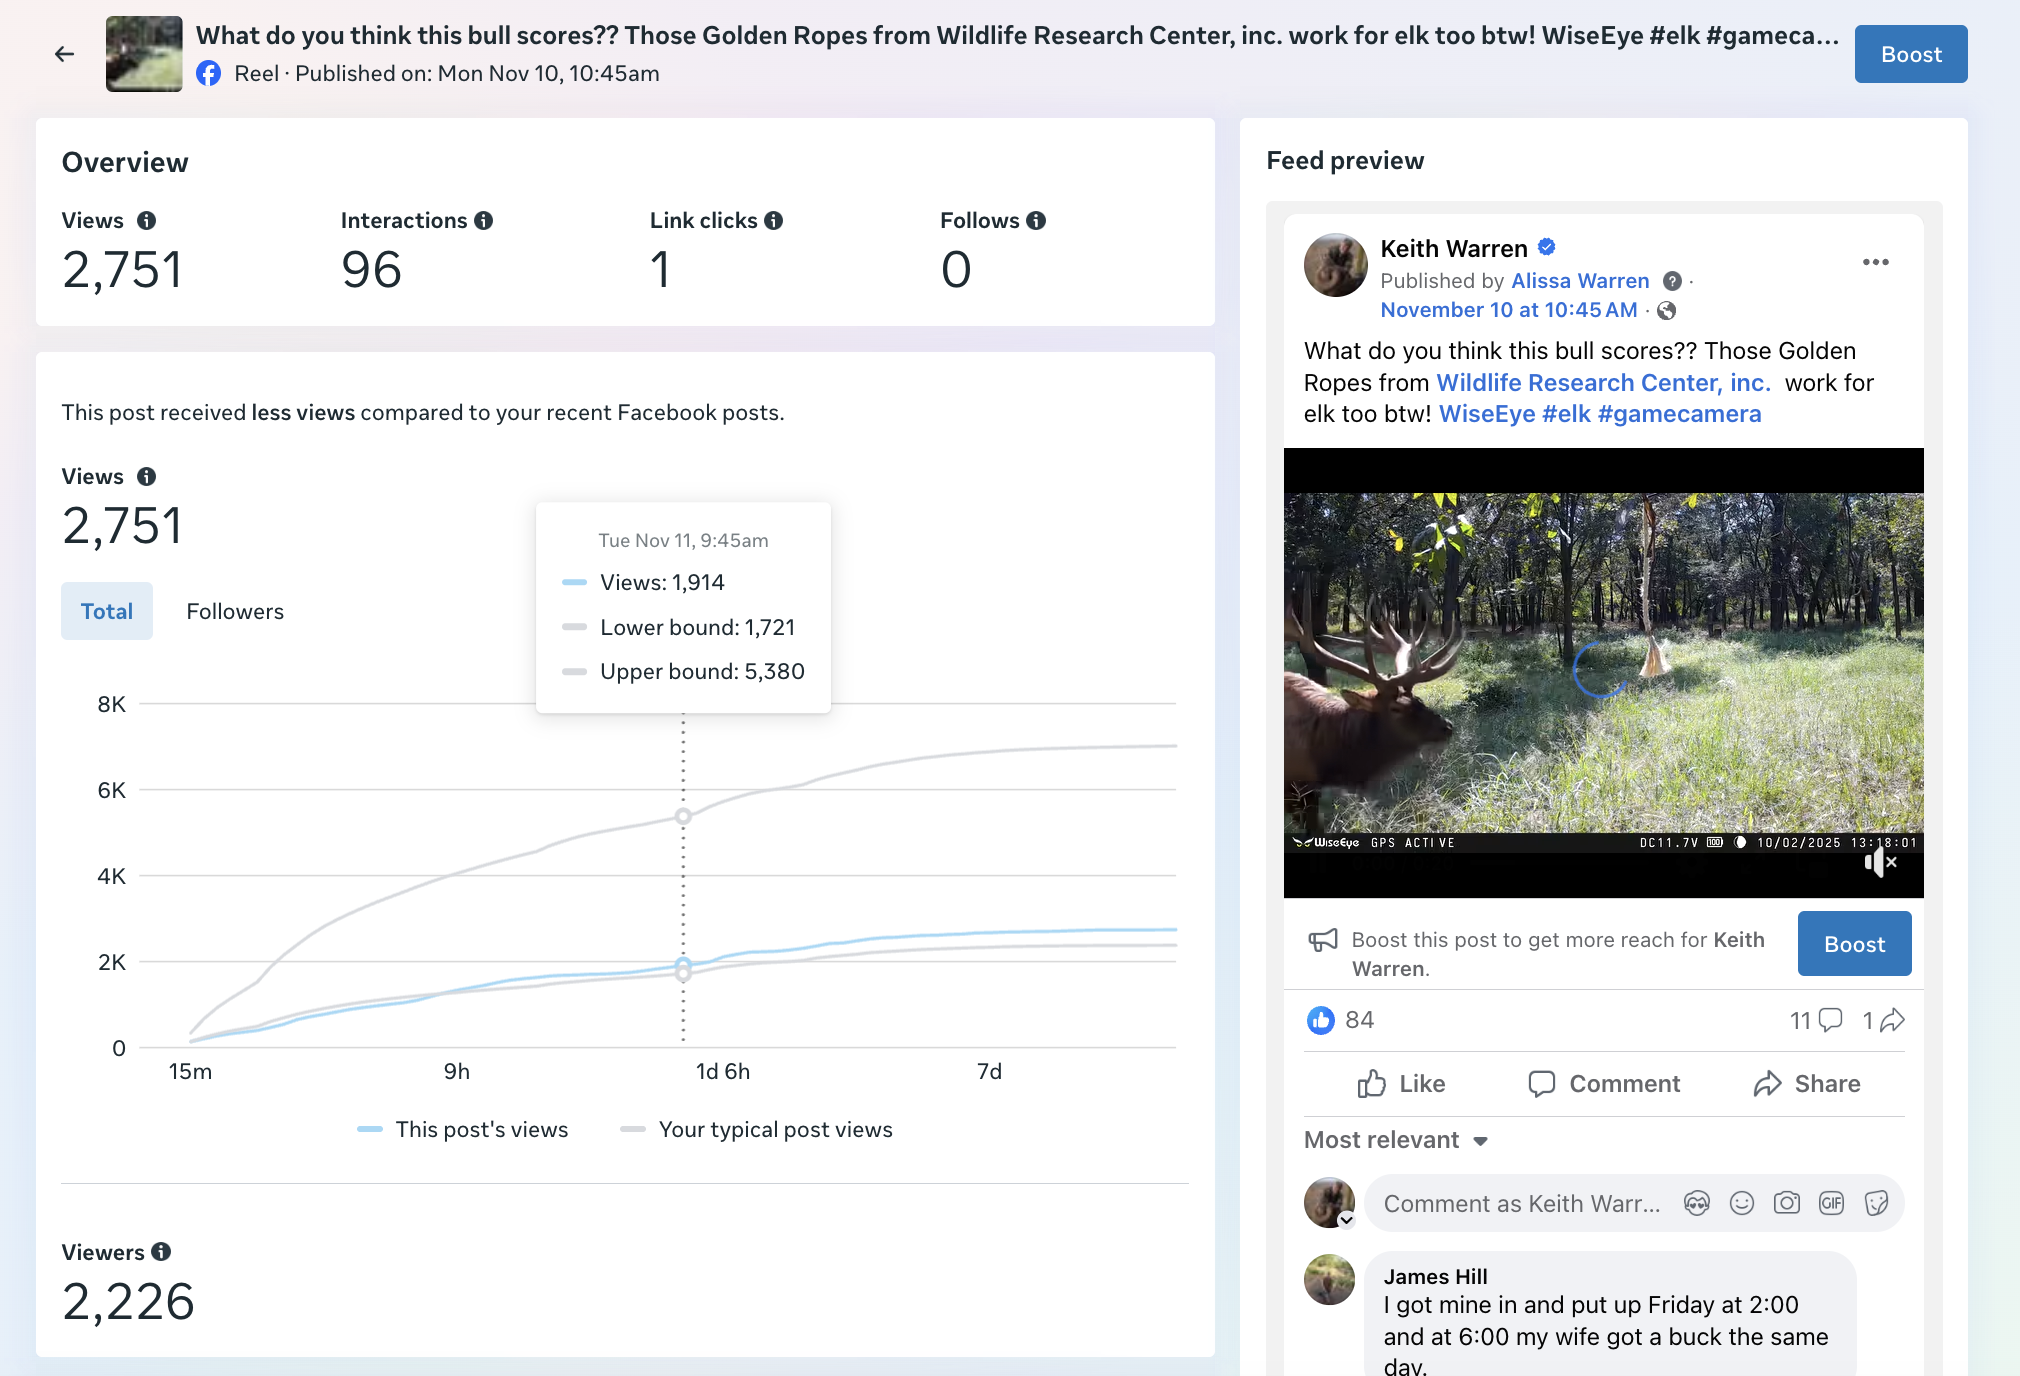
Task: Like the post with the Like button
Action: (1401, 1084)
